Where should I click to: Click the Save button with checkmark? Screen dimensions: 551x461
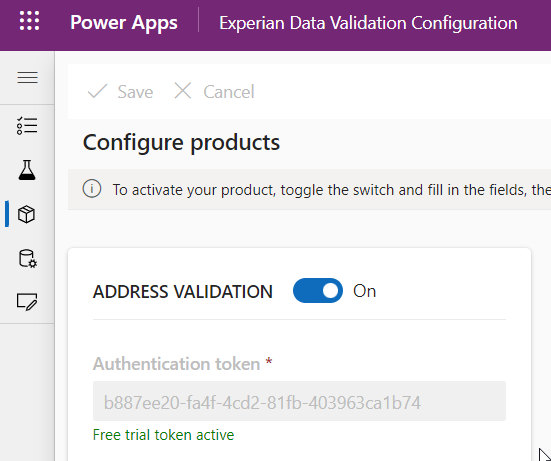coord(120,92)
